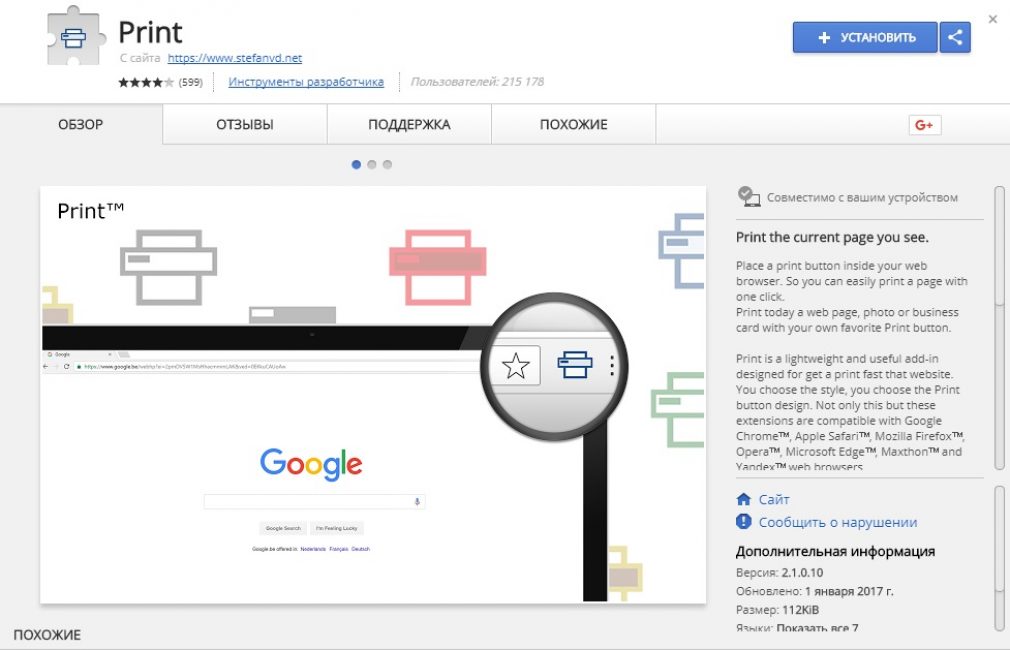Close the extension details dialog
Viewport: 1010px width, 650px height.
[x=993, y=19]
